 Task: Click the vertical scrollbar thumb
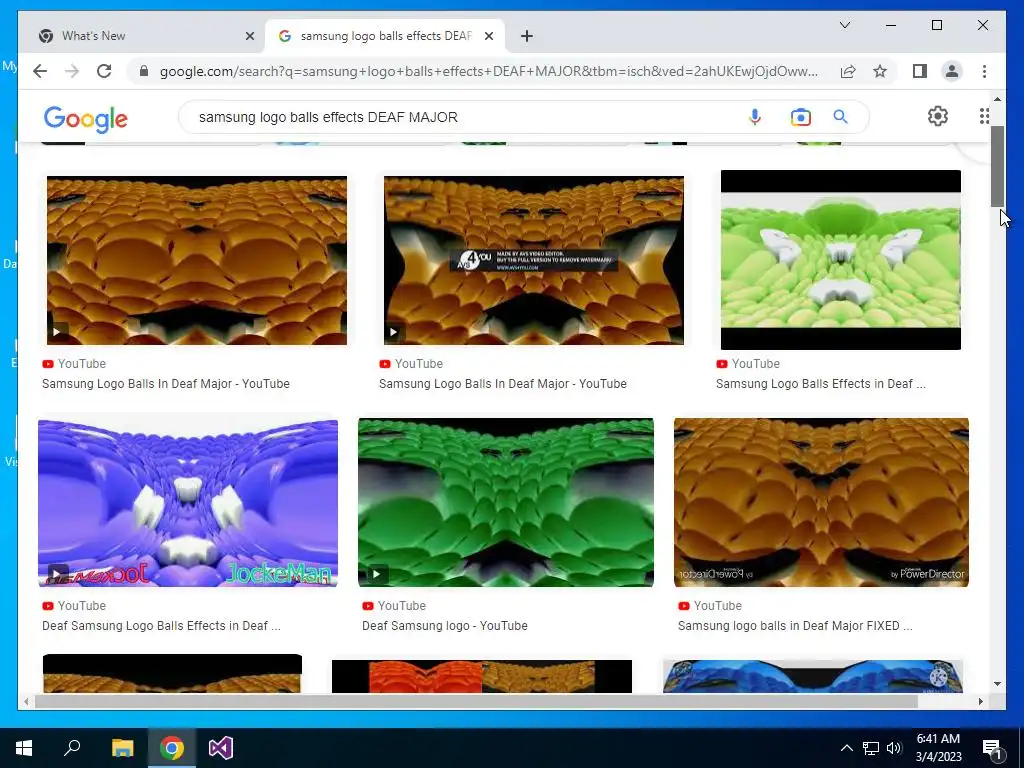997,167
